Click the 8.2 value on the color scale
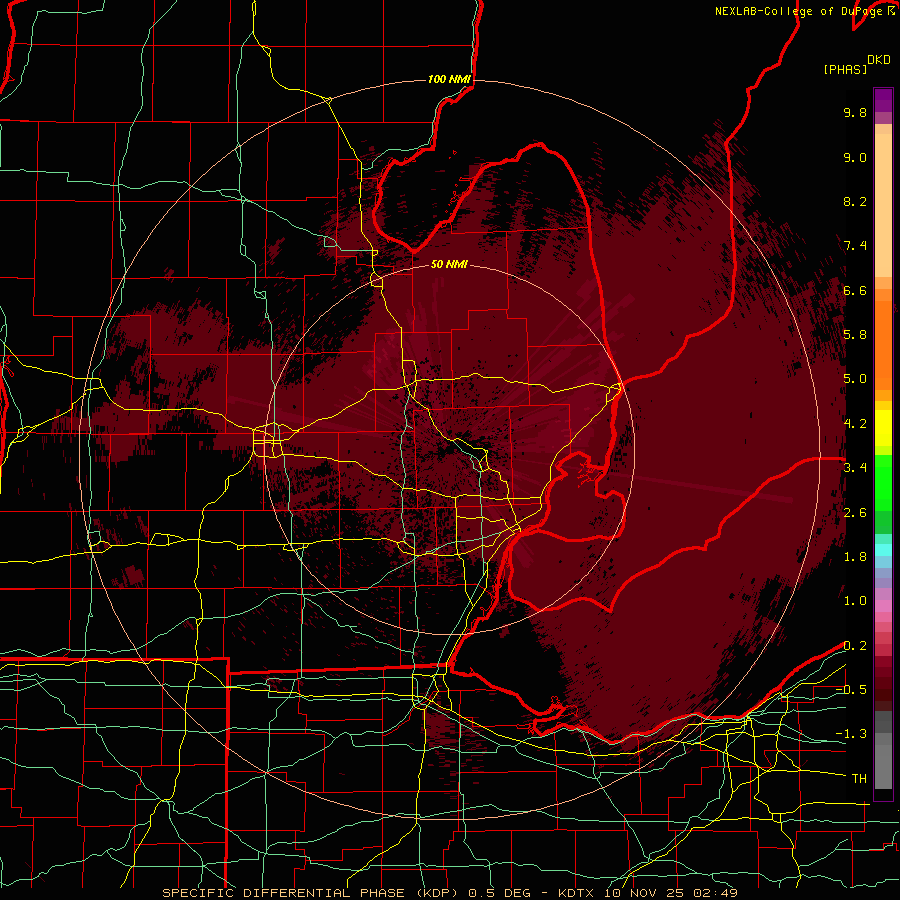Image resolution: width=900 pixels, height=900 pixels. [855, 201]
